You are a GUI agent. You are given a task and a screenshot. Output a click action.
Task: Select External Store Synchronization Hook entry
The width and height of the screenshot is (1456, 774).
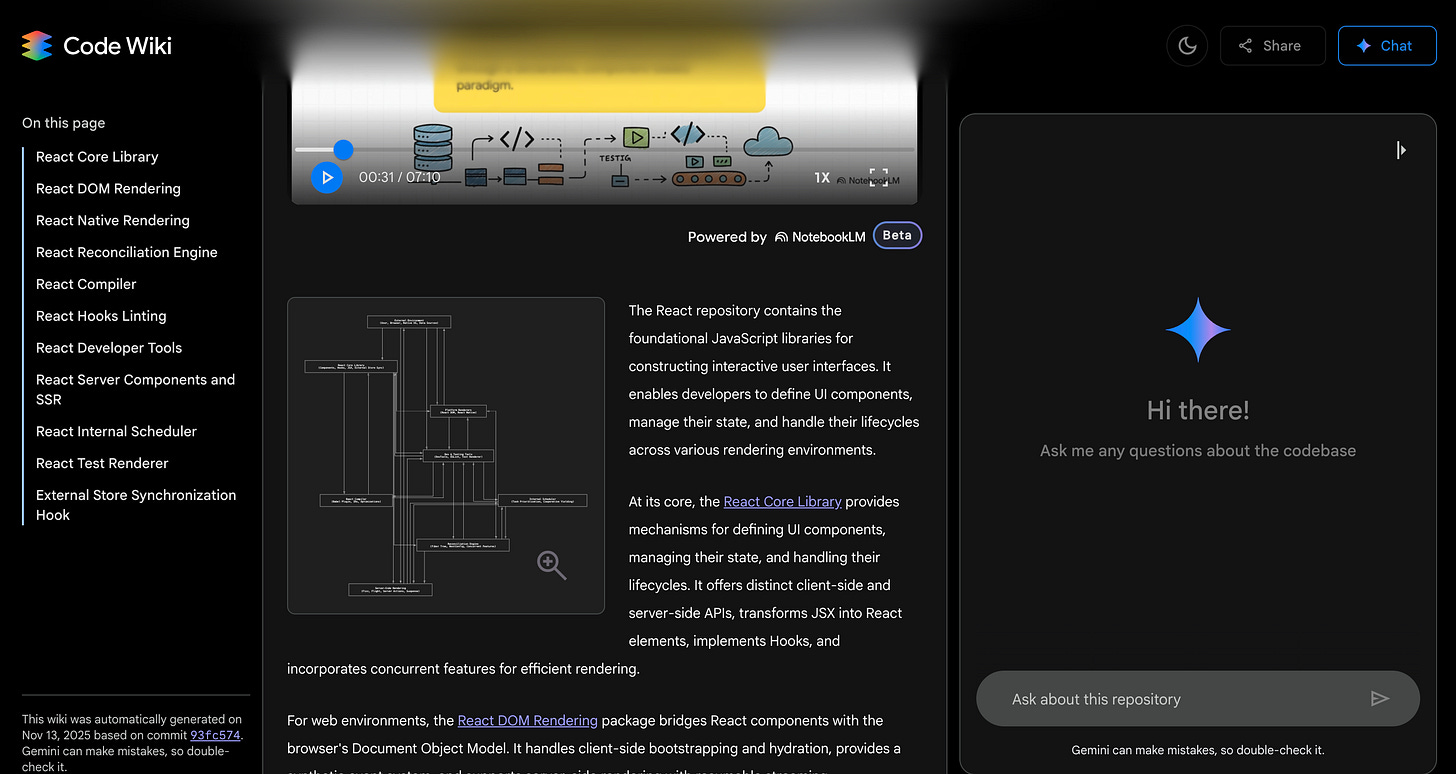point(136,505)
